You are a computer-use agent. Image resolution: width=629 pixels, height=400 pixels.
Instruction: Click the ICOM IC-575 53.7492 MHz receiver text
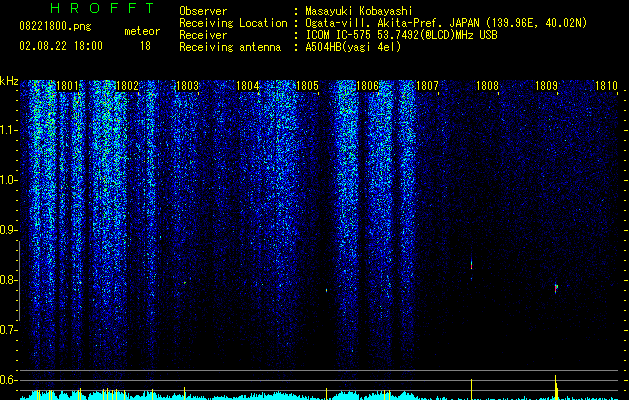point(401,35)
